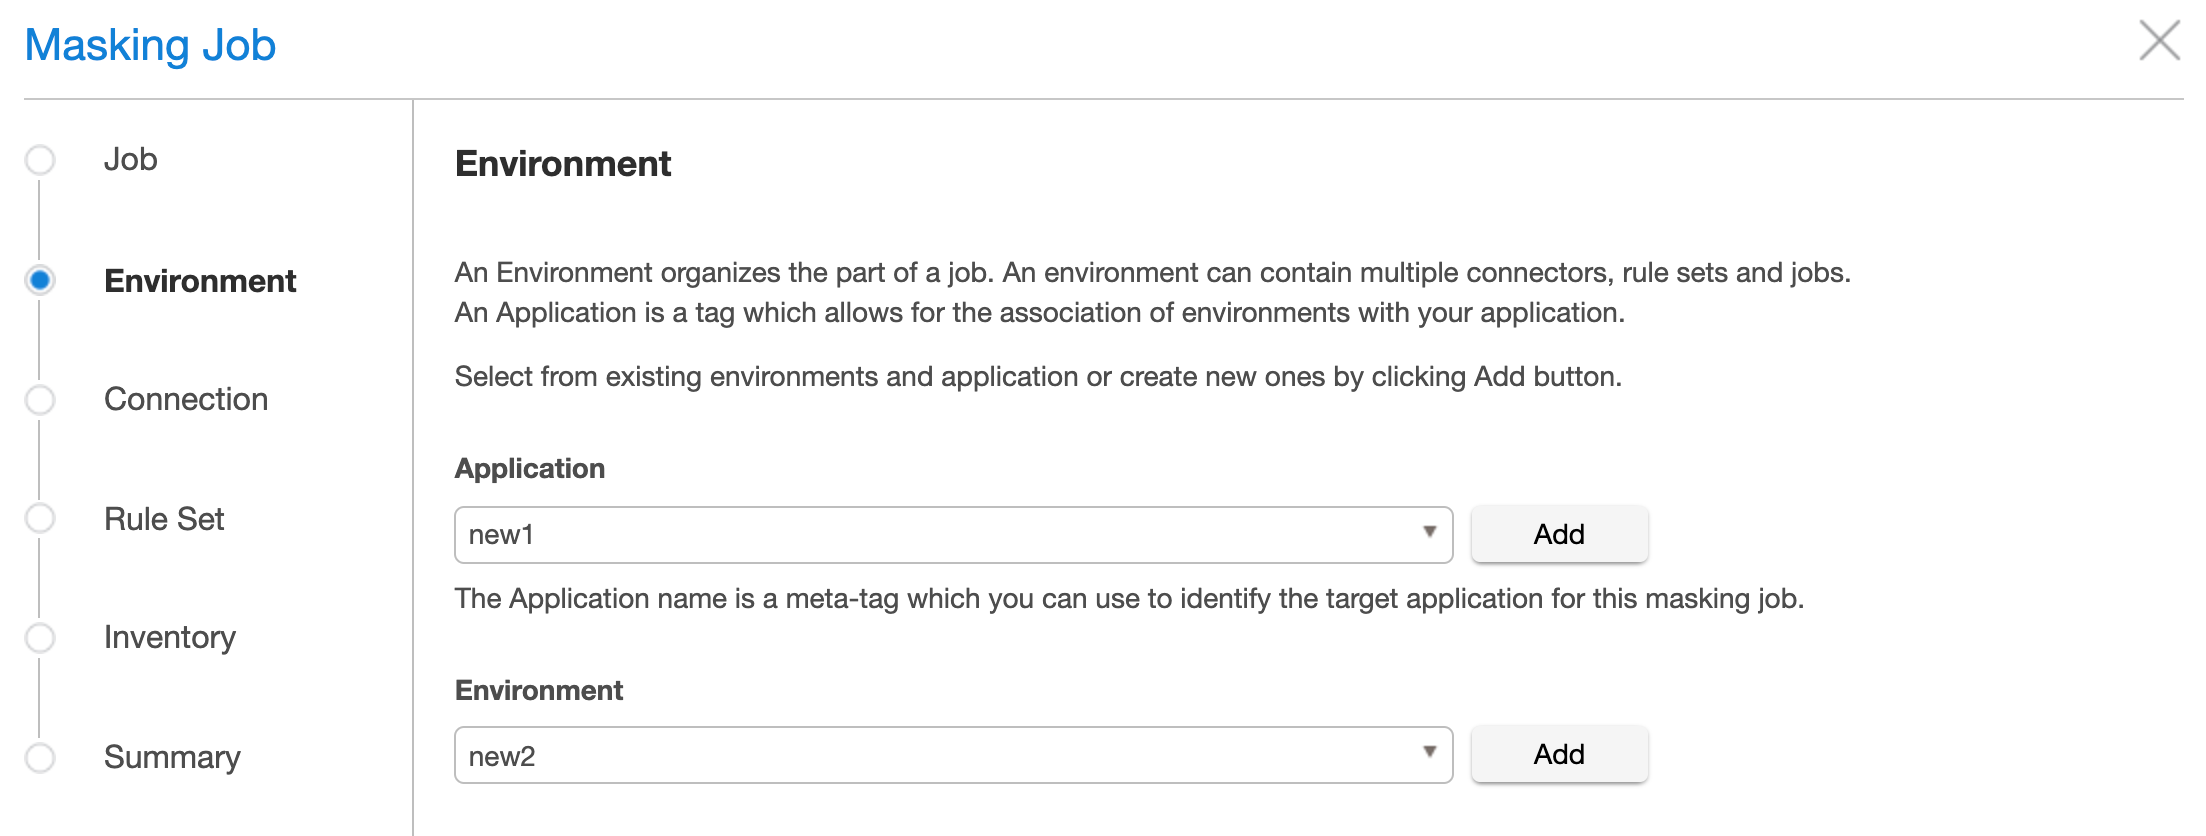Open the Environment step label in sidebar
Image resolution: width=2206 pixels, height=836 pixels.
point(200,281)
